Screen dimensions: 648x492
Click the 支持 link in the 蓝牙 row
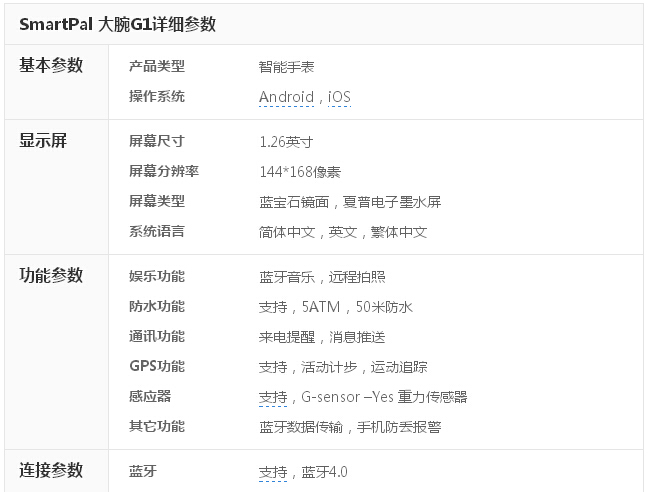coord(273,472)
